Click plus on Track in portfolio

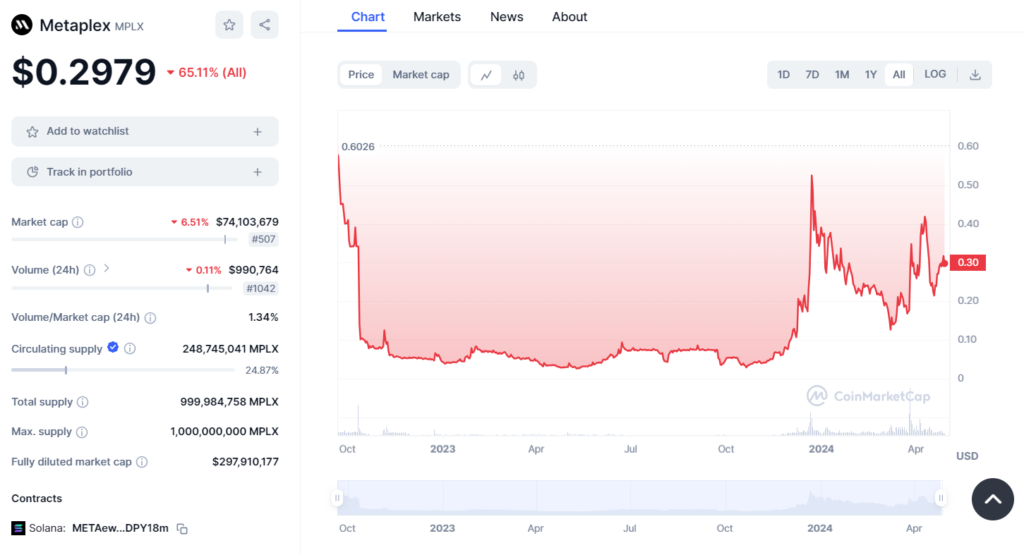pos(257,172)
